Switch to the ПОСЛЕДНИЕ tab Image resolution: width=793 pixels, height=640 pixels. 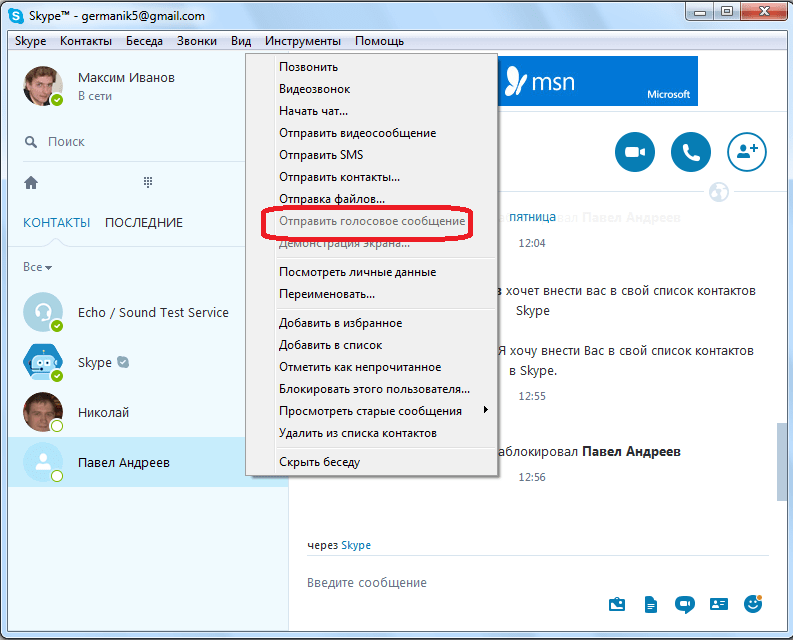tap(144, 223)
